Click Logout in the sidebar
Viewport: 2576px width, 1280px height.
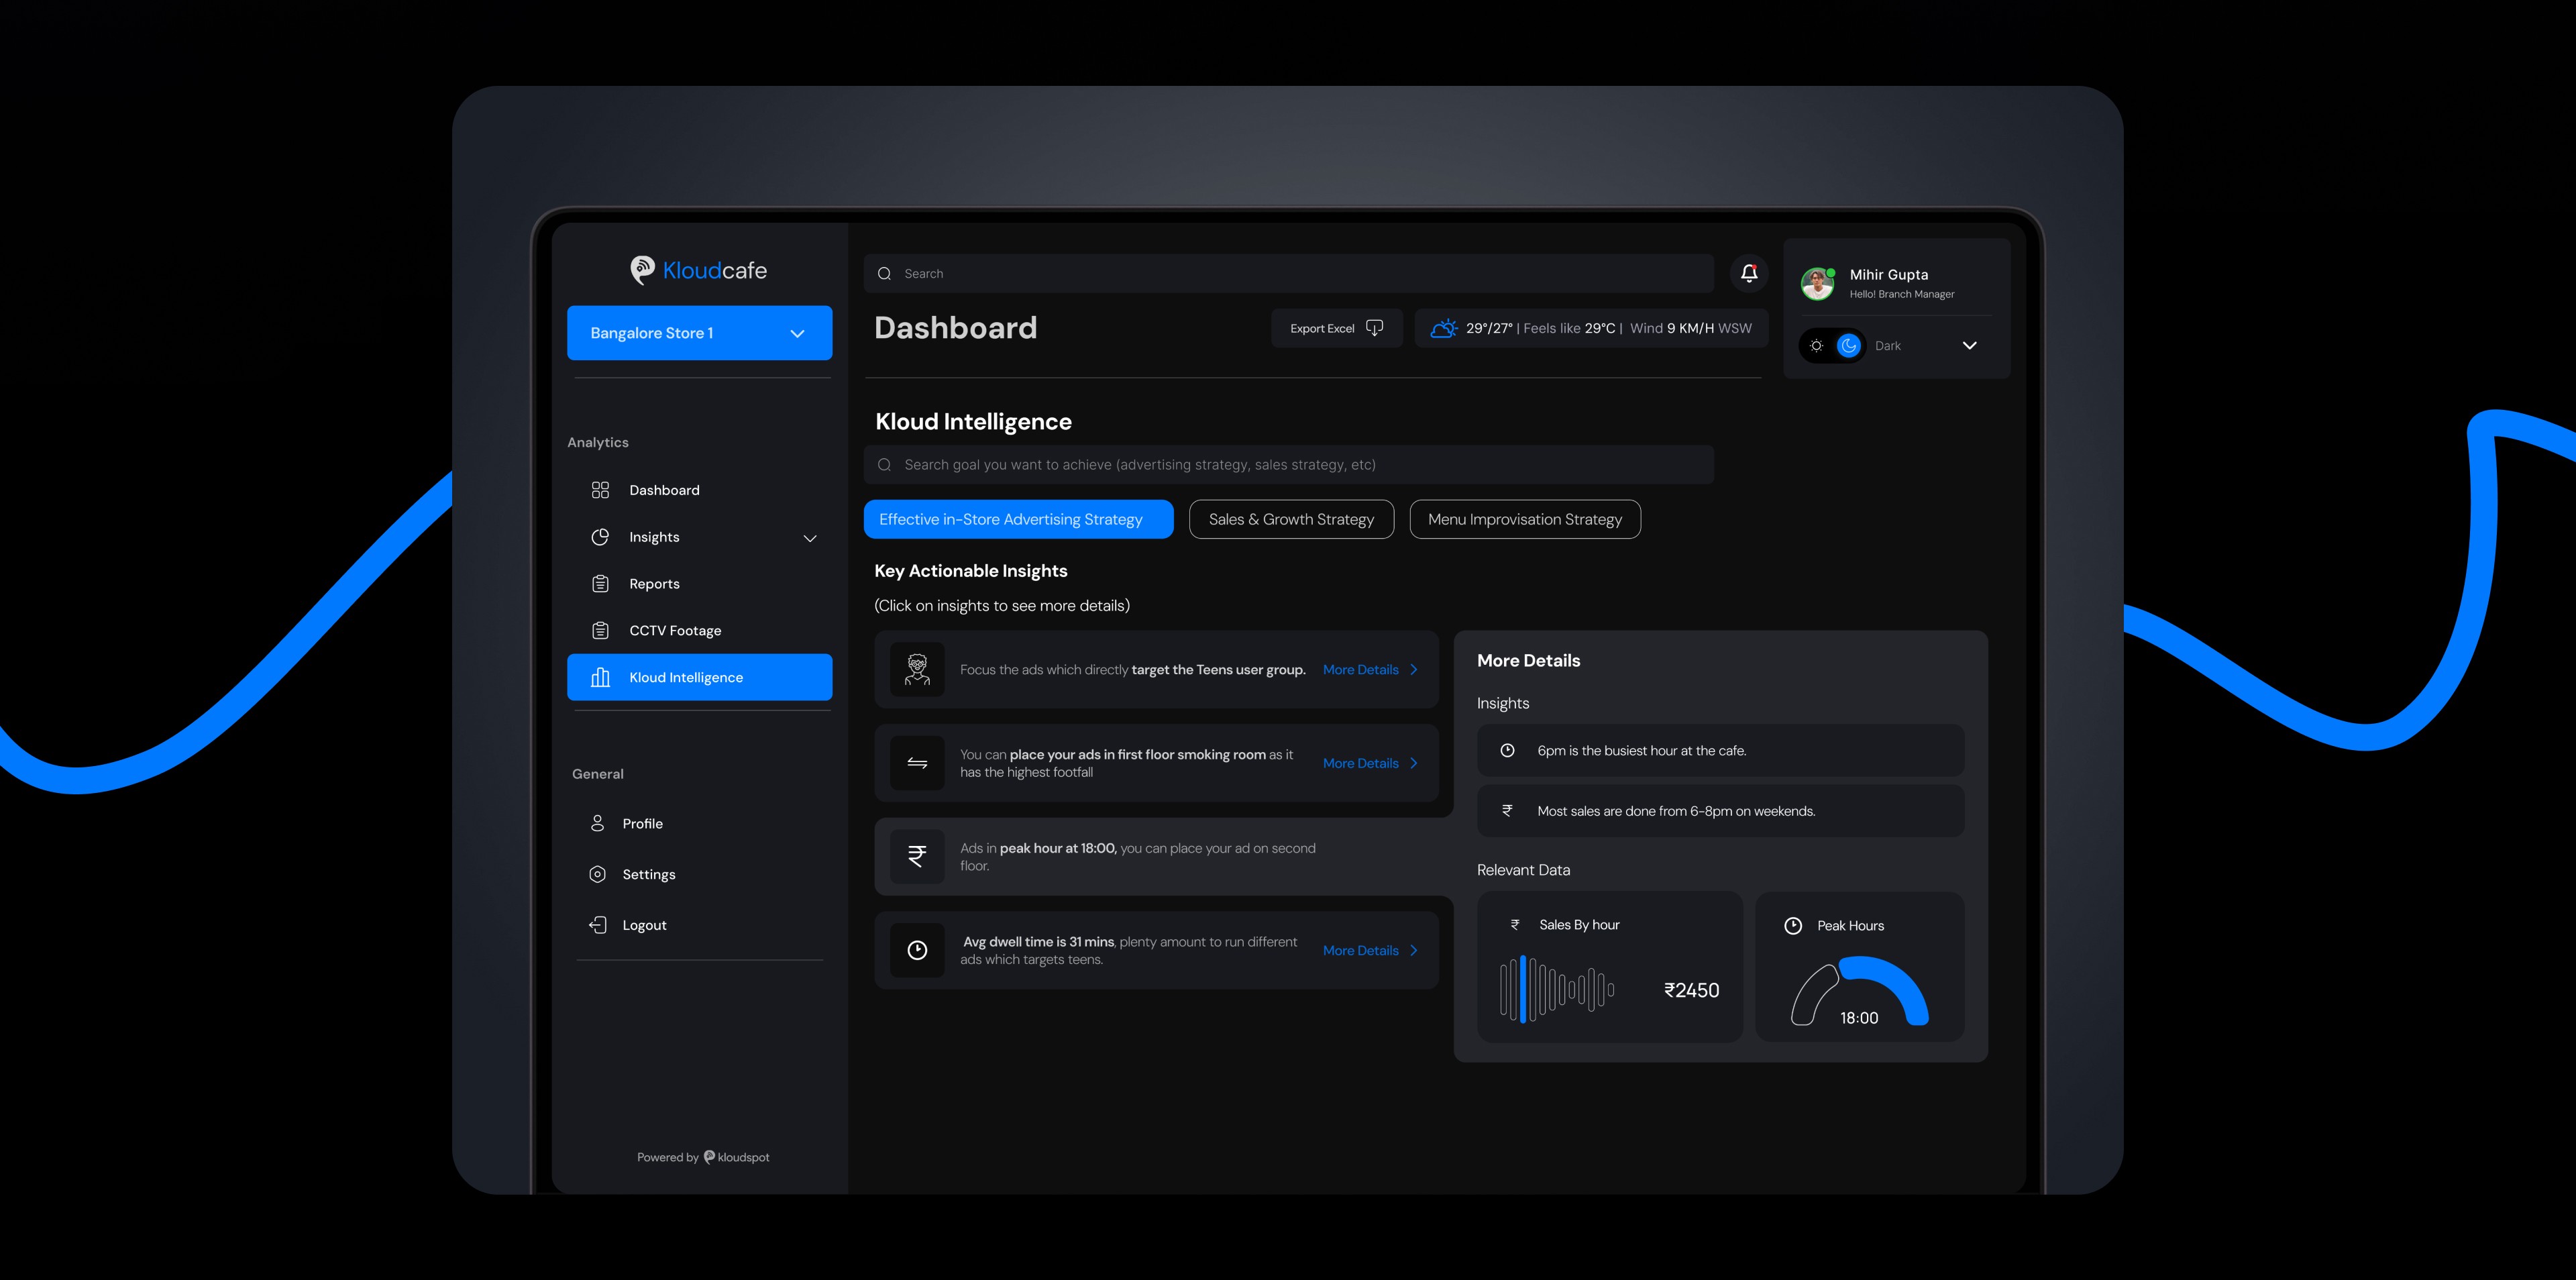coord(643,925)
